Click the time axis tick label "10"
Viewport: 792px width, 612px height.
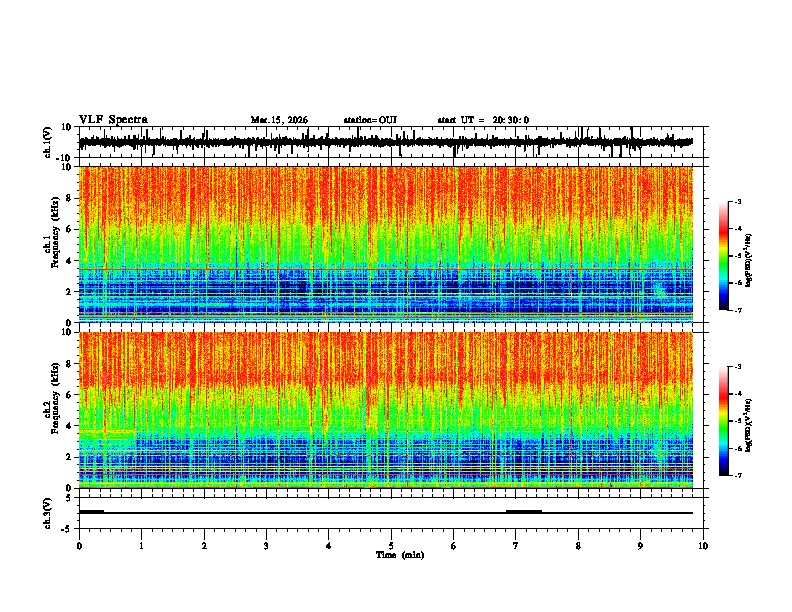point(703,546)
